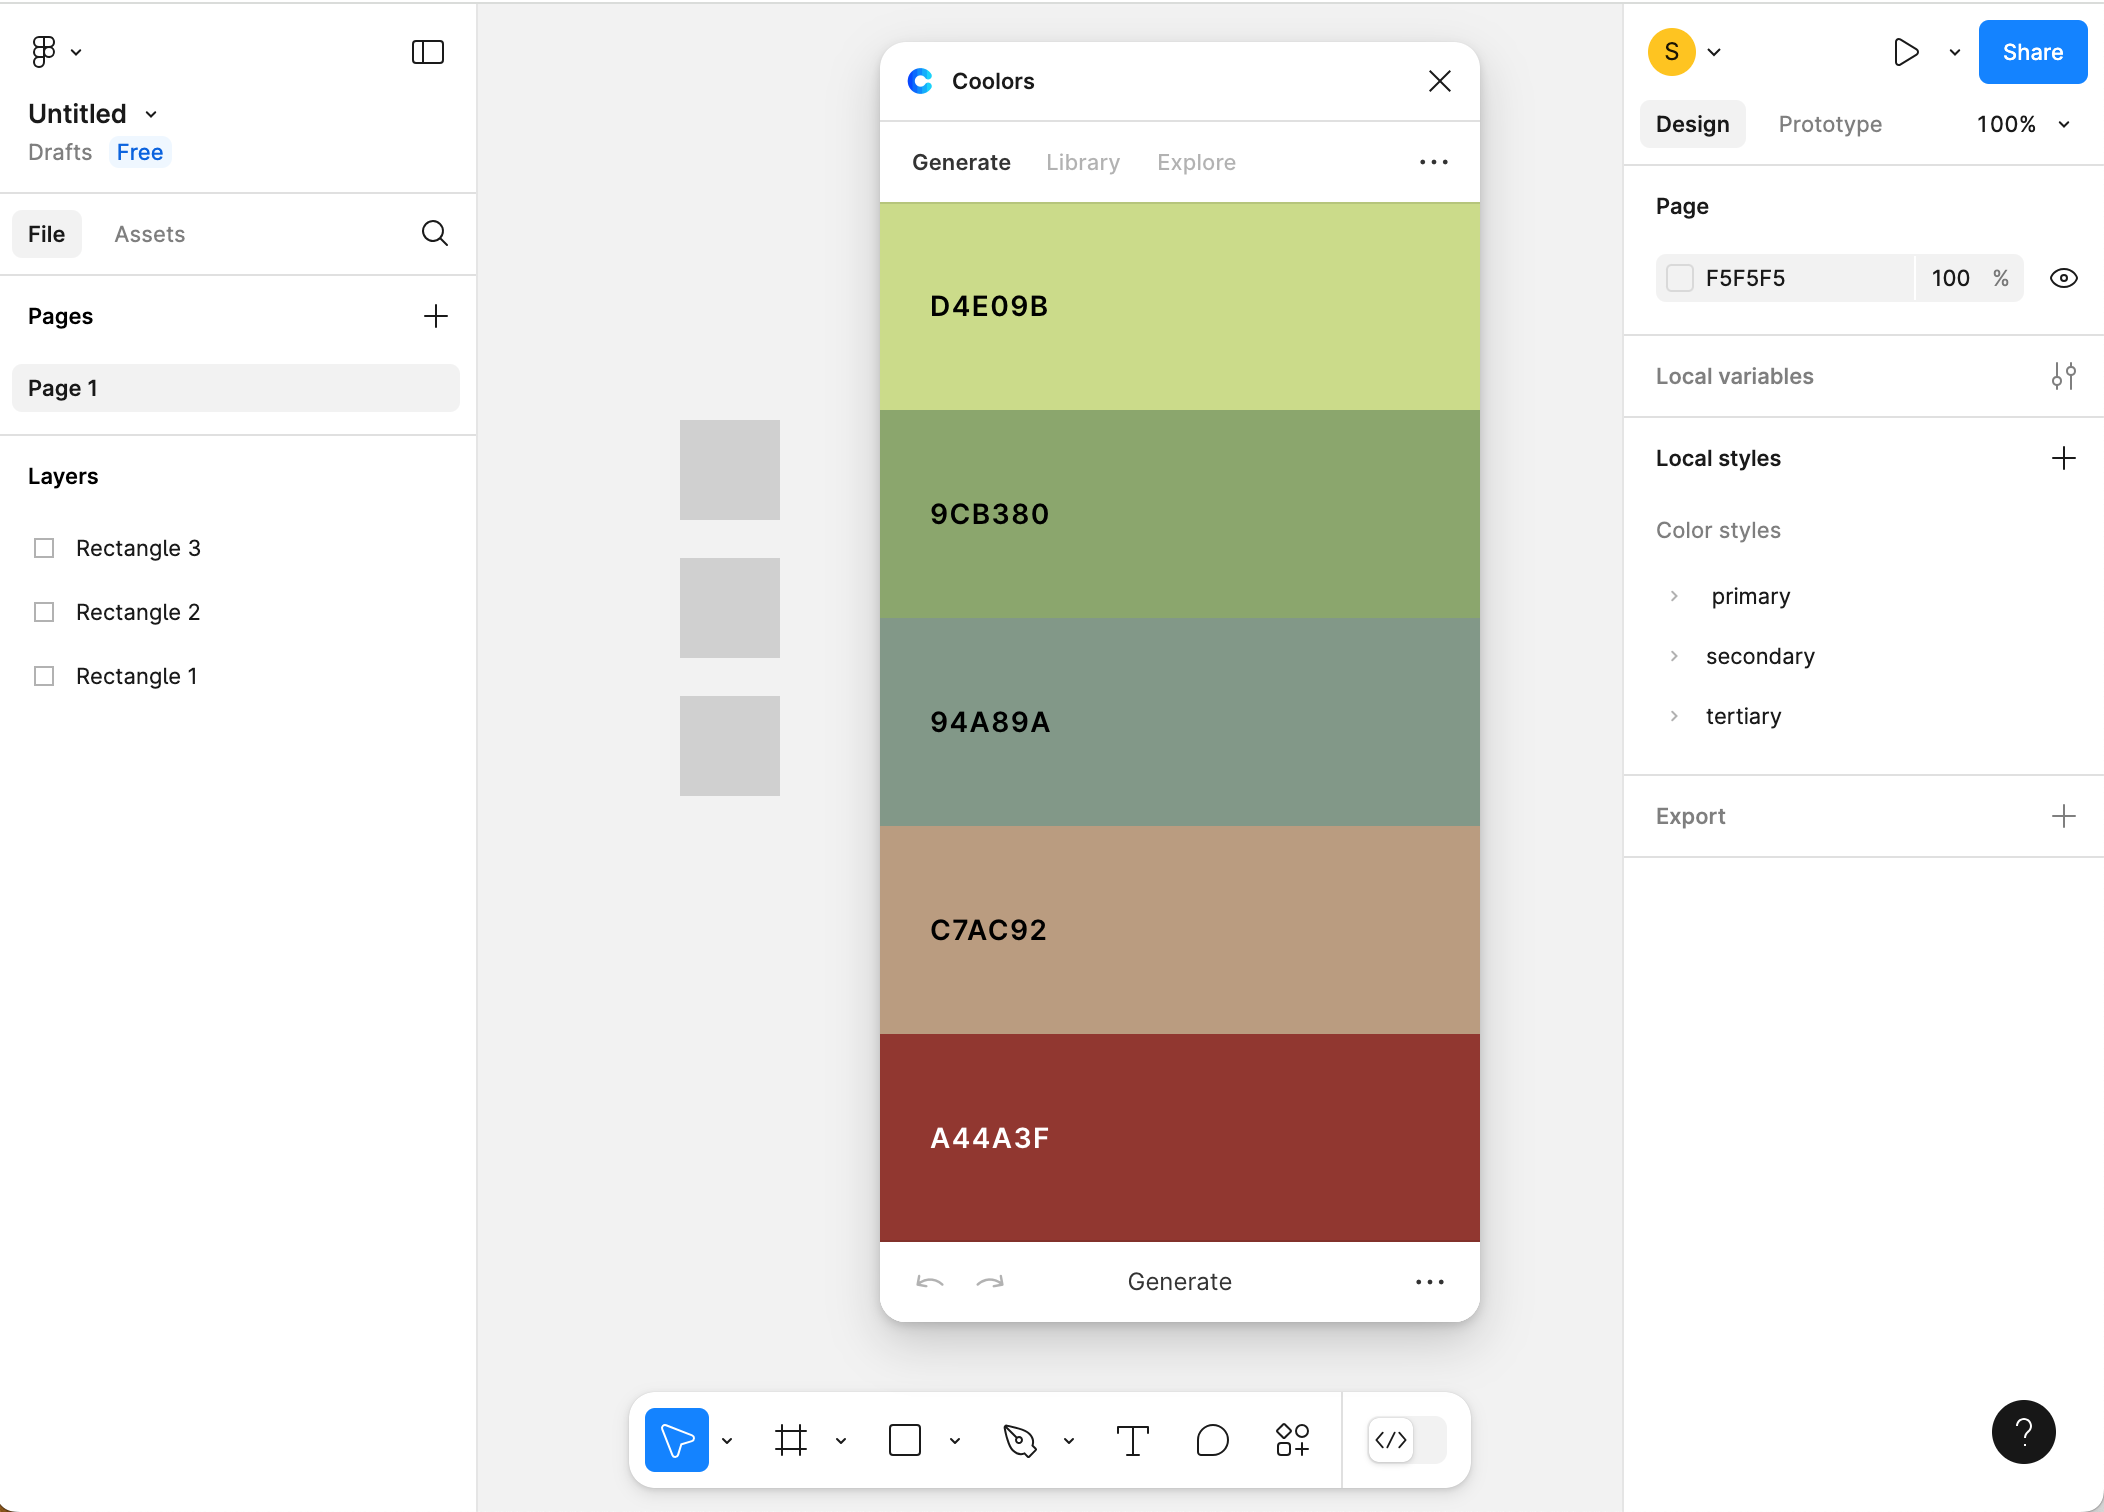This screenshot has height=1512, width=2104.
Task: Switch to the Library tab in Coolors
Action: point(1082,162)
